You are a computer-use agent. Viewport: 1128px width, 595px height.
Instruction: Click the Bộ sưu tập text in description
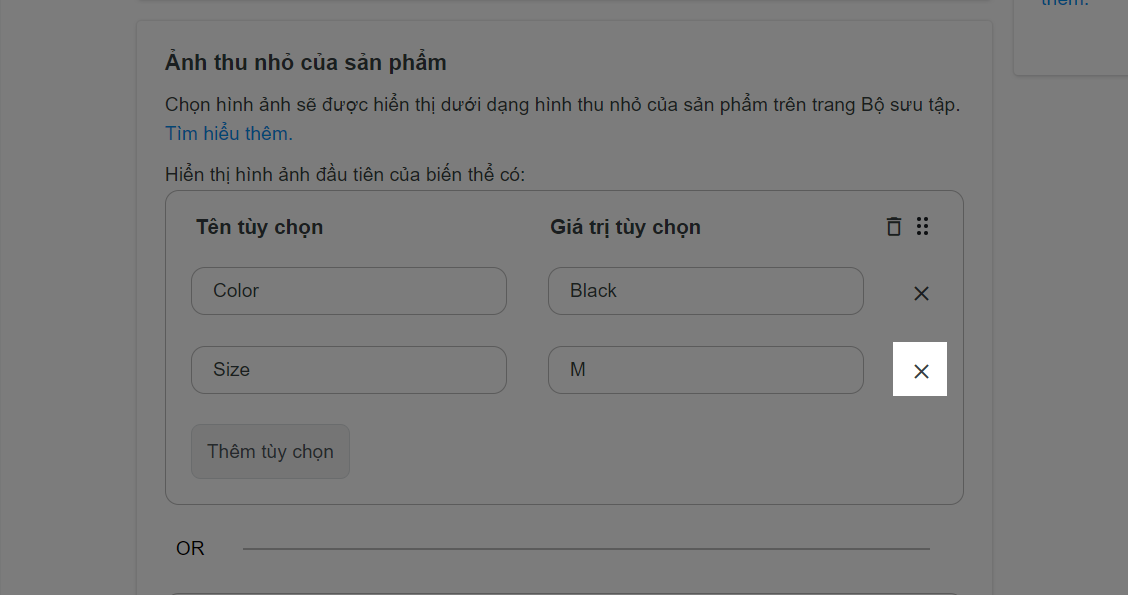pyautogui.click(x=910, y=105)
